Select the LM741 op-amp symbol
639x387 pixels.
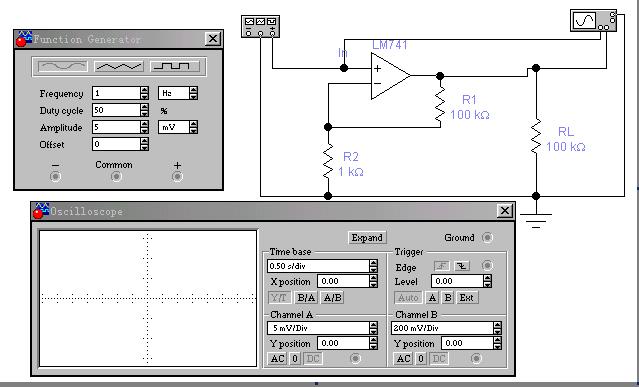pyautogui.click(x=390, y=76)
